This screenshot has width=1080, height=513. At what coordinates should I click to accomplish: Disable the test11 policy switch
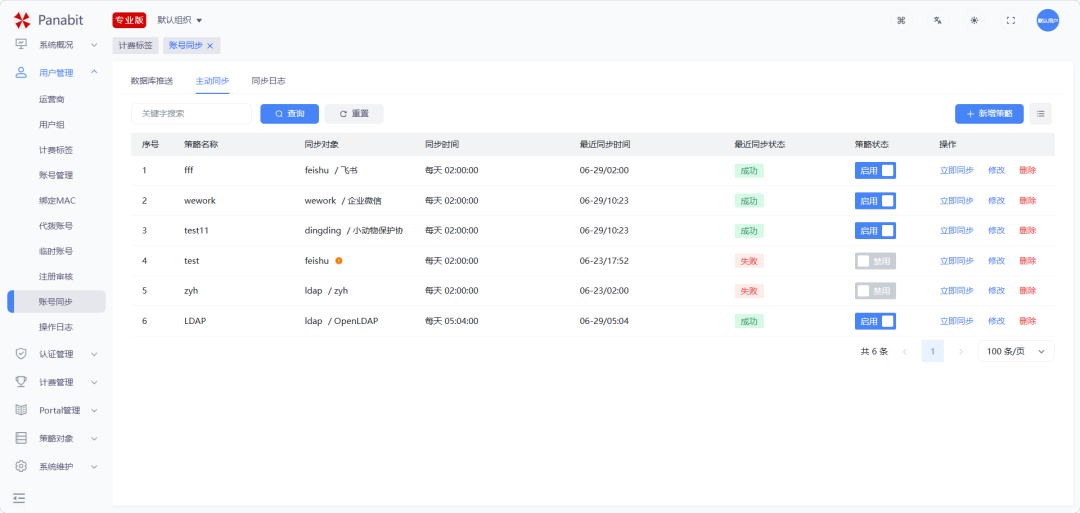[875, 230]
